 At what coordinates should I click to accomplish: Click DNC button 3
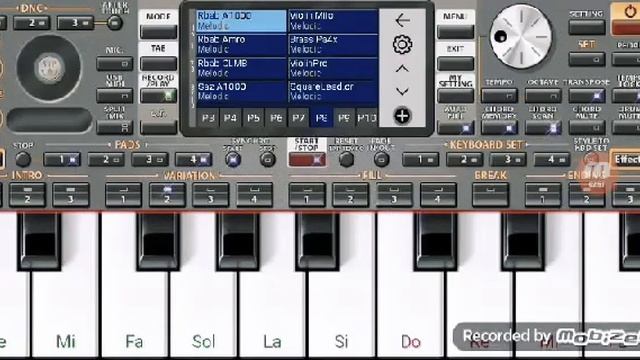(x=76, y=23)
